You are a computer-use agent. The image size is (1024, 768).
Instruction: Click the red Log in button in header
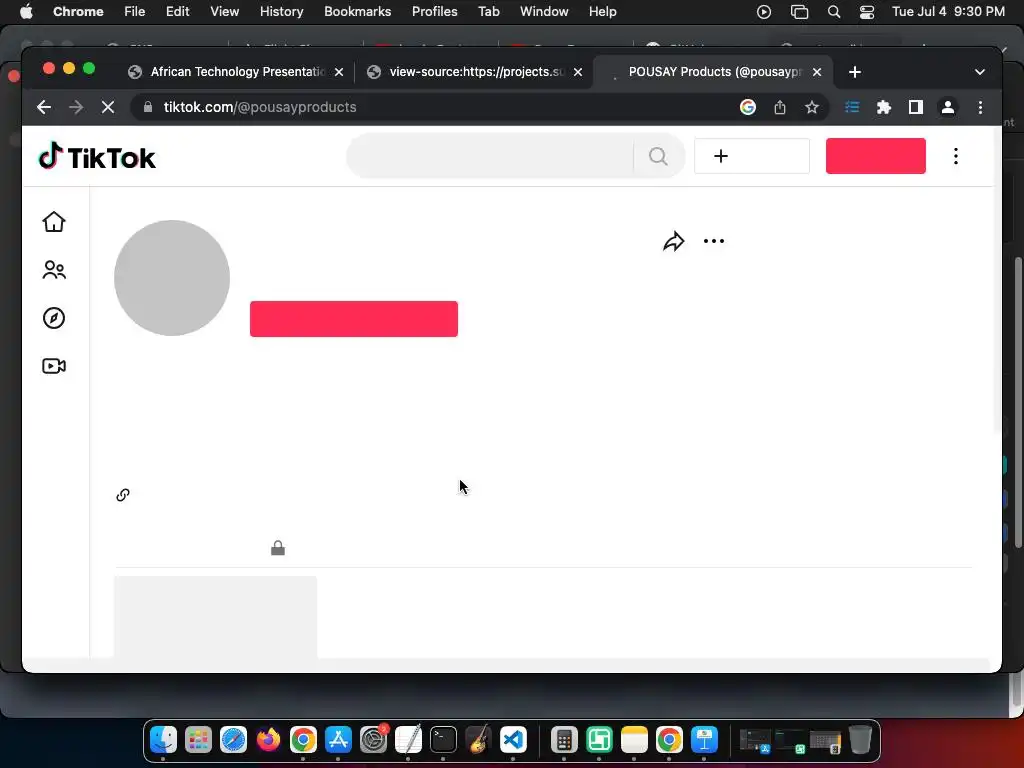point(875,156)
